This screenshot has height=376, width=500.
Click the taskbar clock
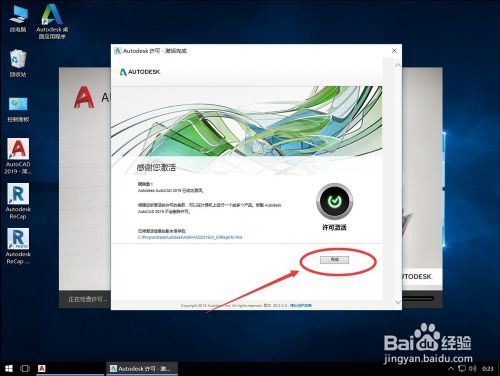pyautogui.click(x=488, y=369)
